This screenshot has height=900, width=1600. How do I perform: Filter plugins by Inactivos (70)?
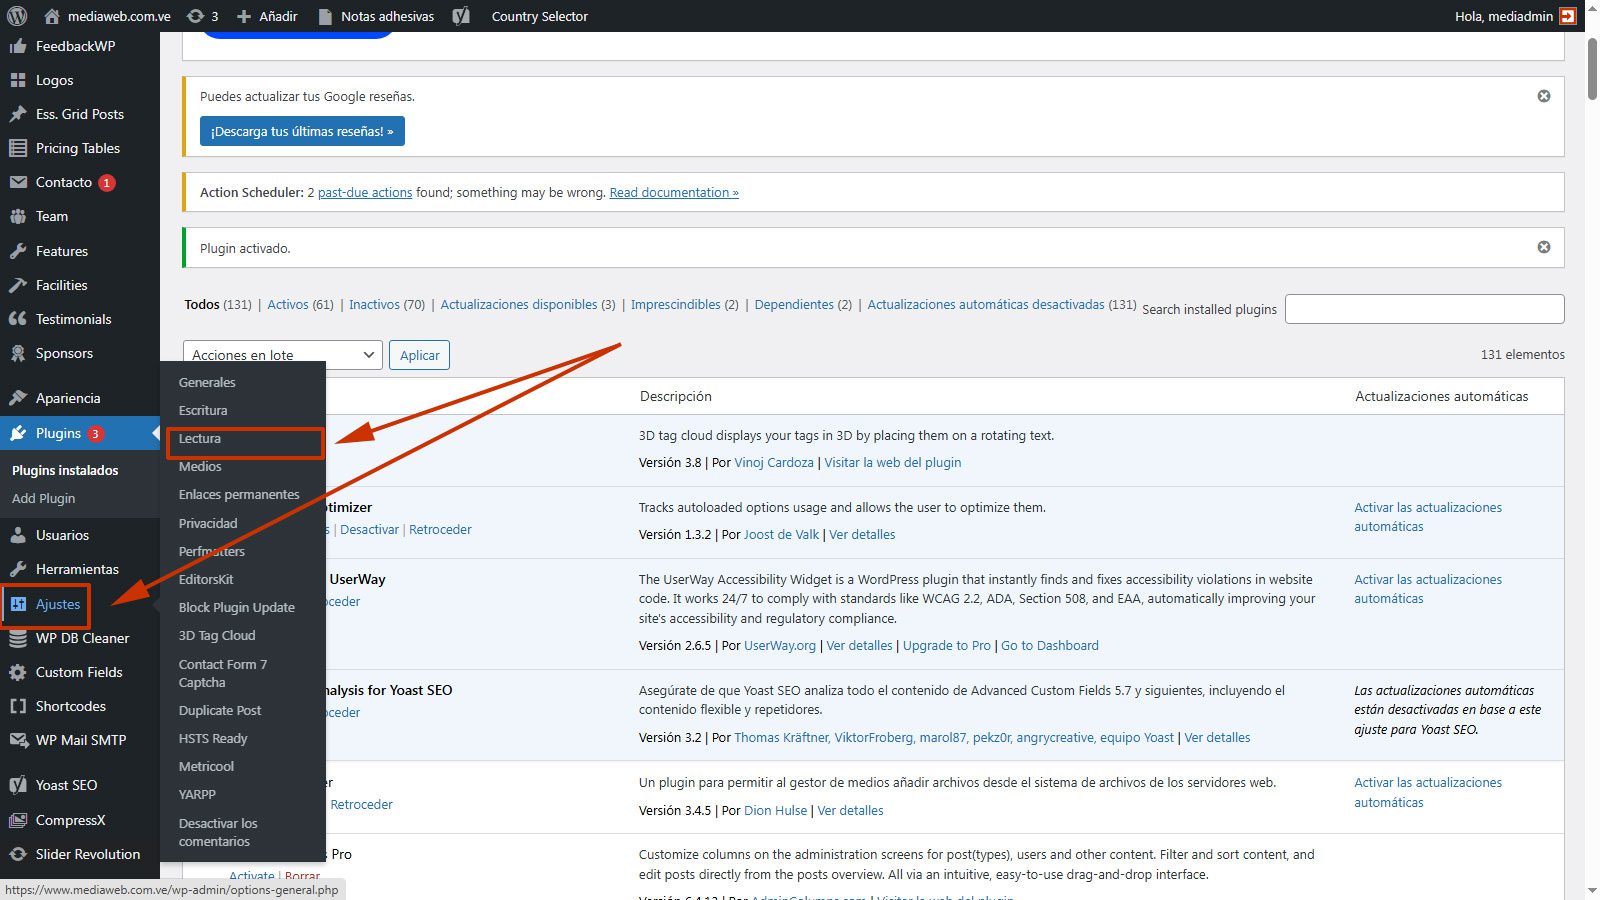point(387,304)
